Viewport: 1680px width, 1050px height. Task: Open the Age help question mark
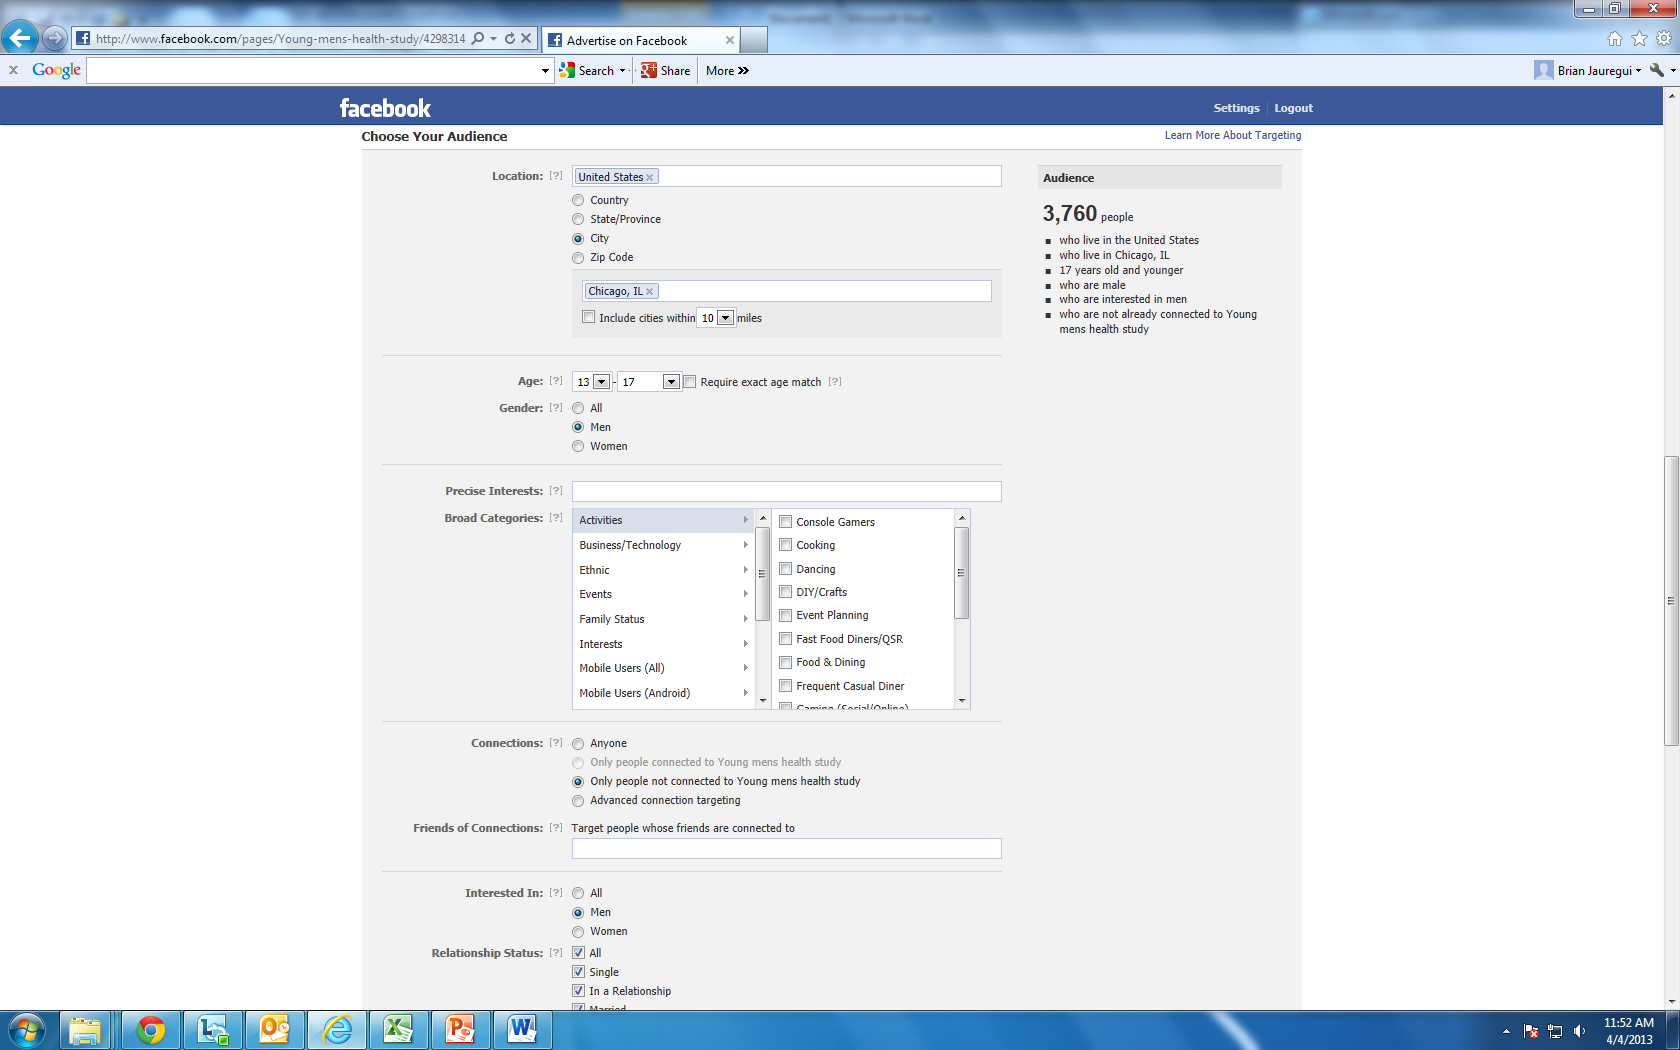[556, 381]
